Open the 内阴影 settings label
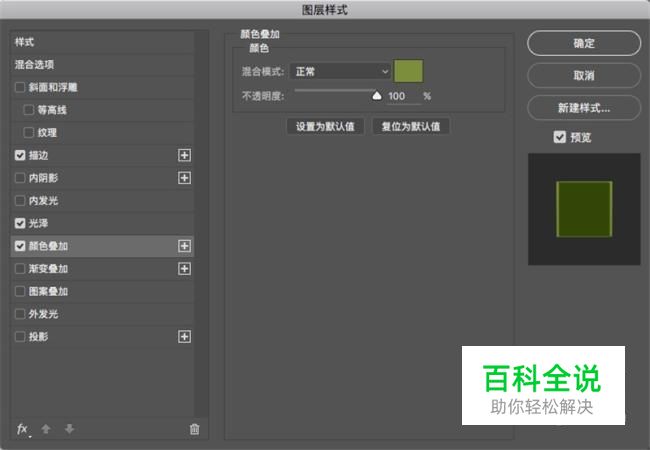The width and height of the screenshot is (650, 450). [x=44, y=178]
